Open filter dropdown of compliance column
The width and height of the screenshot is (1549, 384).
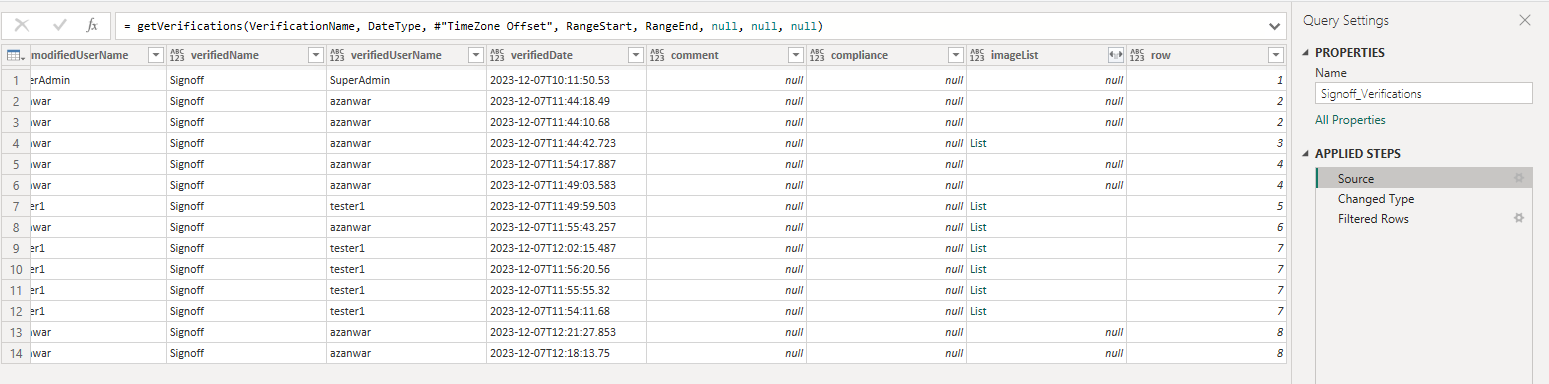coord(955,56)
